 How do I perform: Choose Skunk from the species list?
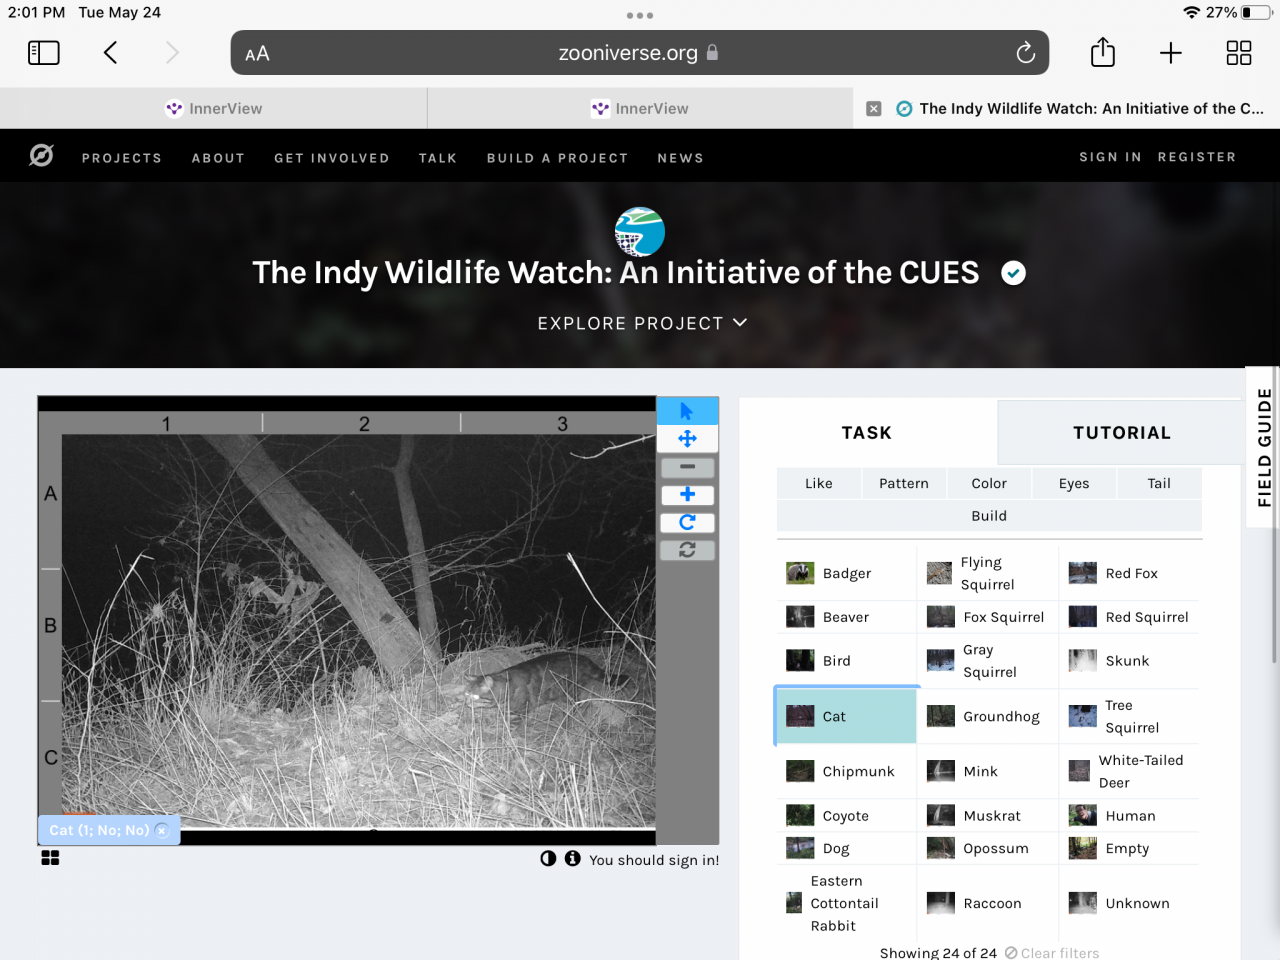click(x=1130, y=661)
